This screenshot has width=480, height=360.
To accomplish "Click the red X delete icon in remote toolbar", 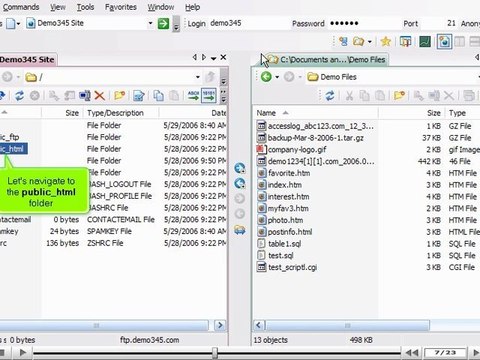I will tap(99, 96).
